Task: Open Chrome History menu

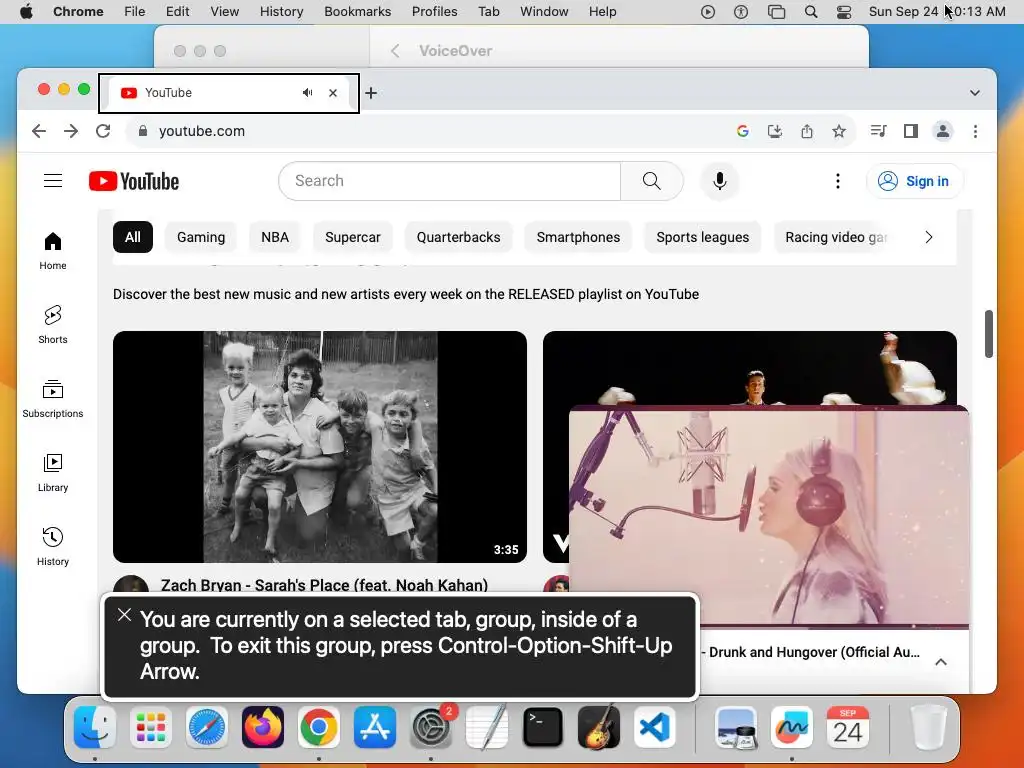Action: [x=281, y=12]
